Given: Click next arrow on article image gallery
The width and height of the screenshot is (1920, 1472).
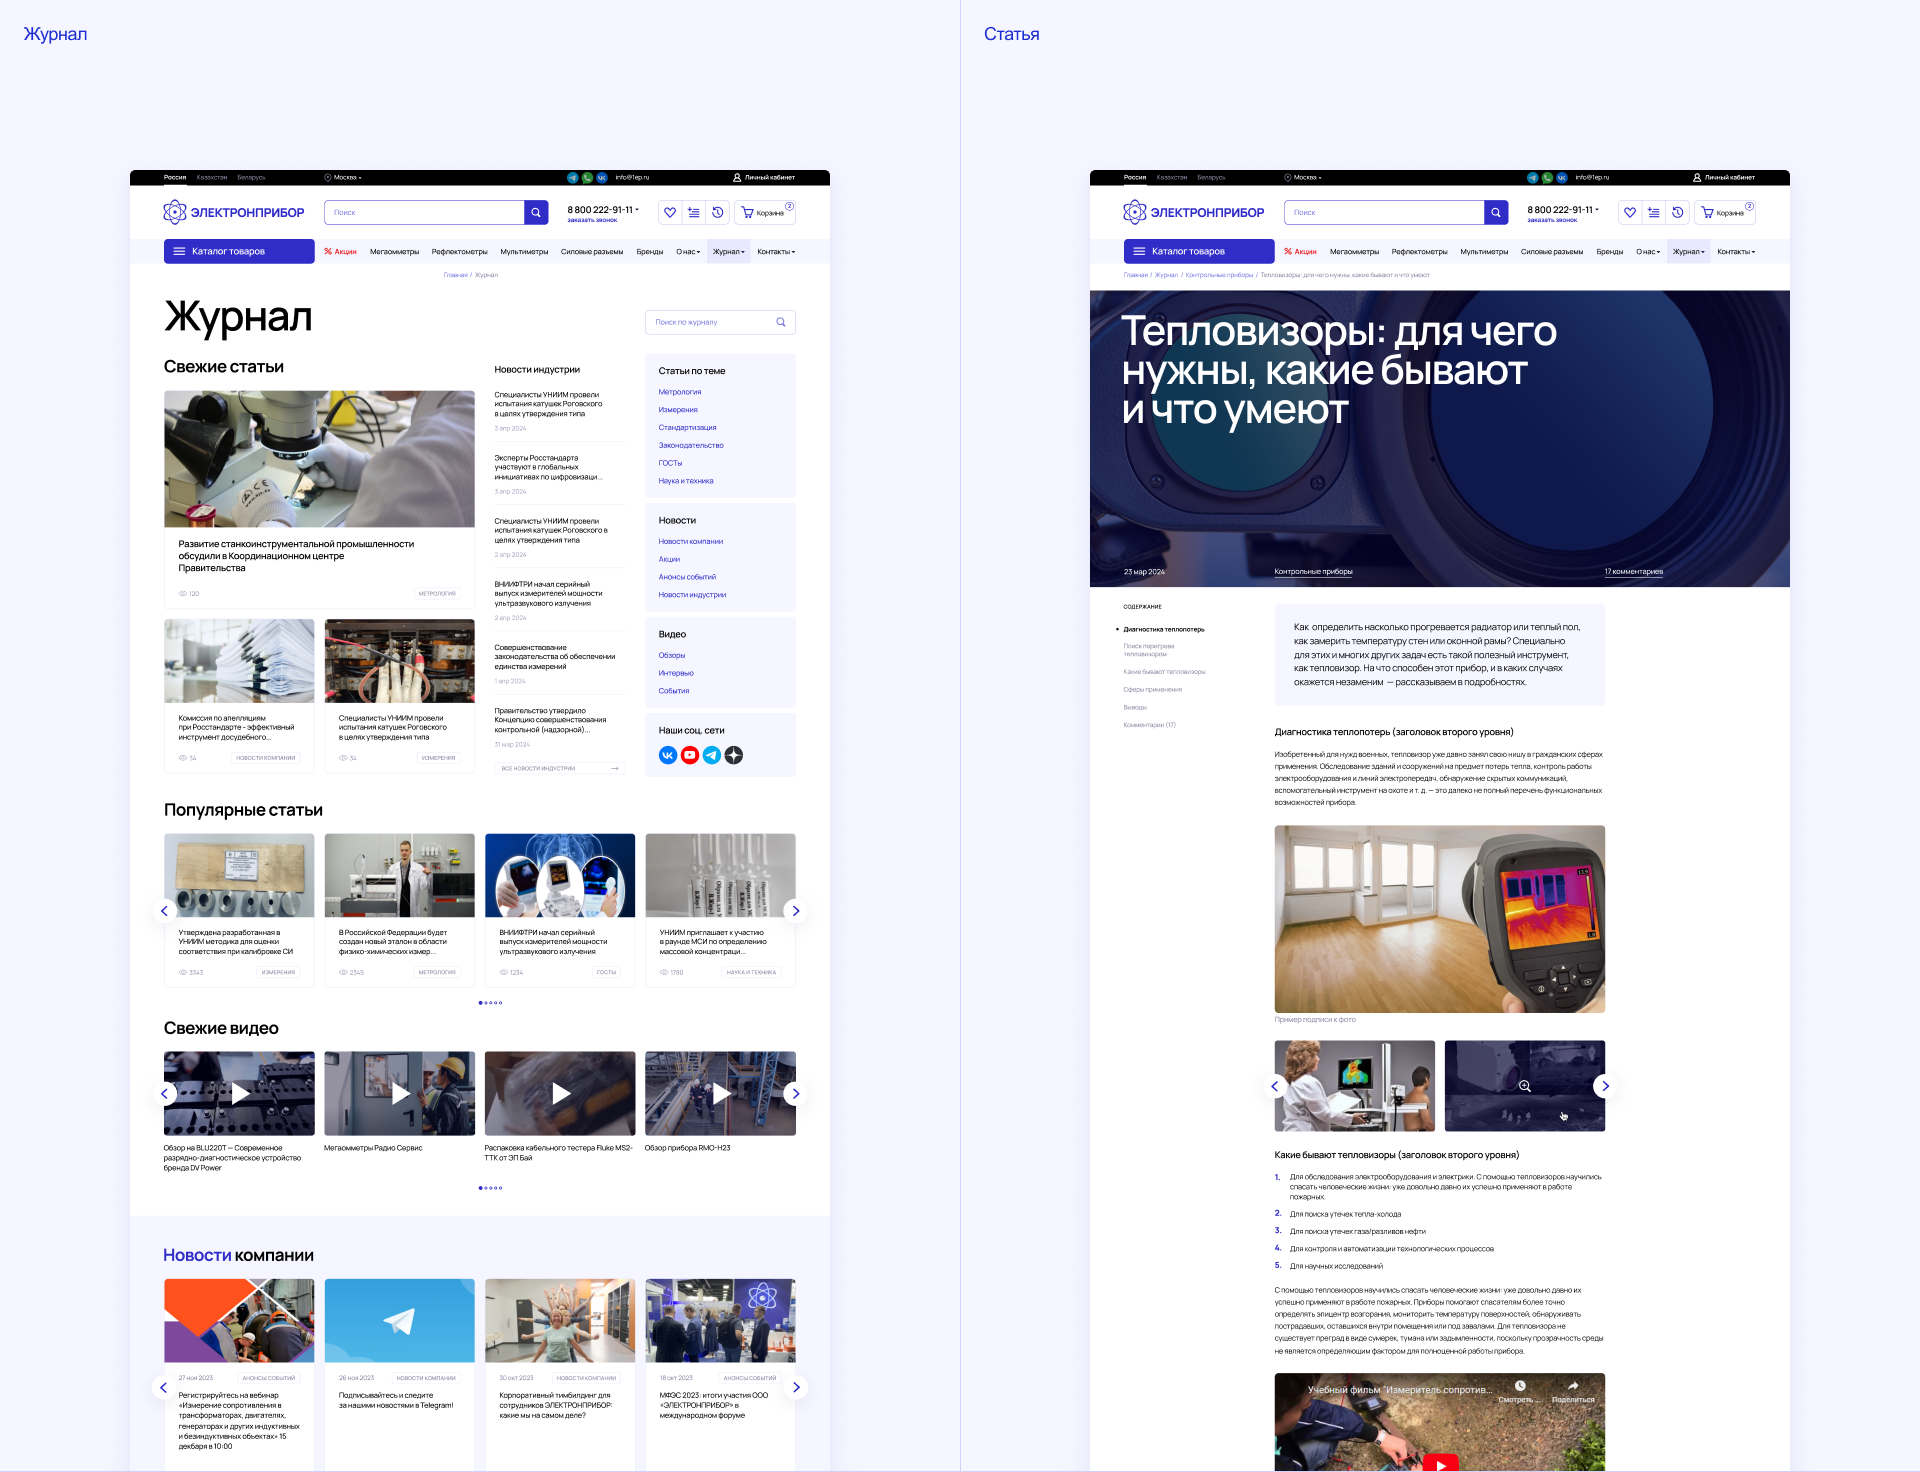Looking at the screenshot, I should coord(1605,1086).
